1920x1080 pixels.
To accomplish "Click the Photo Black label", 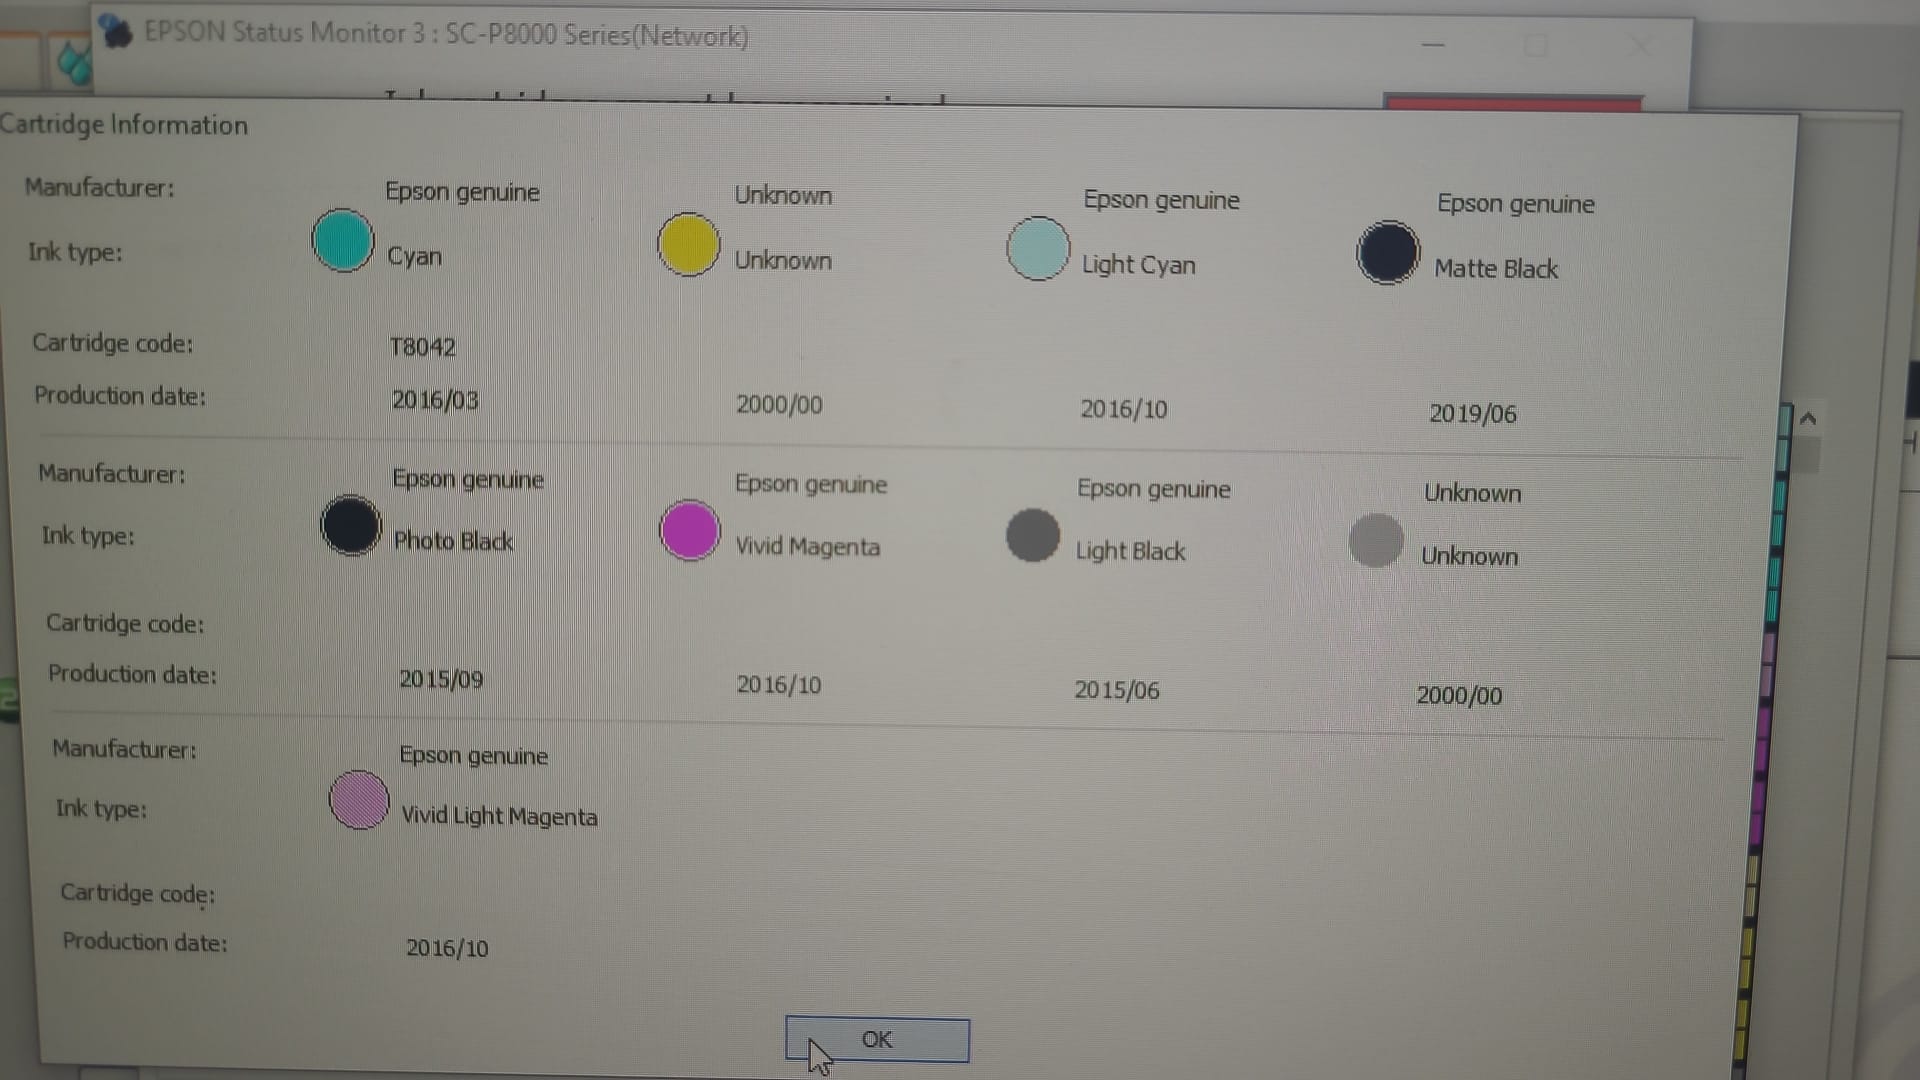I will click(x=453, y=541).
